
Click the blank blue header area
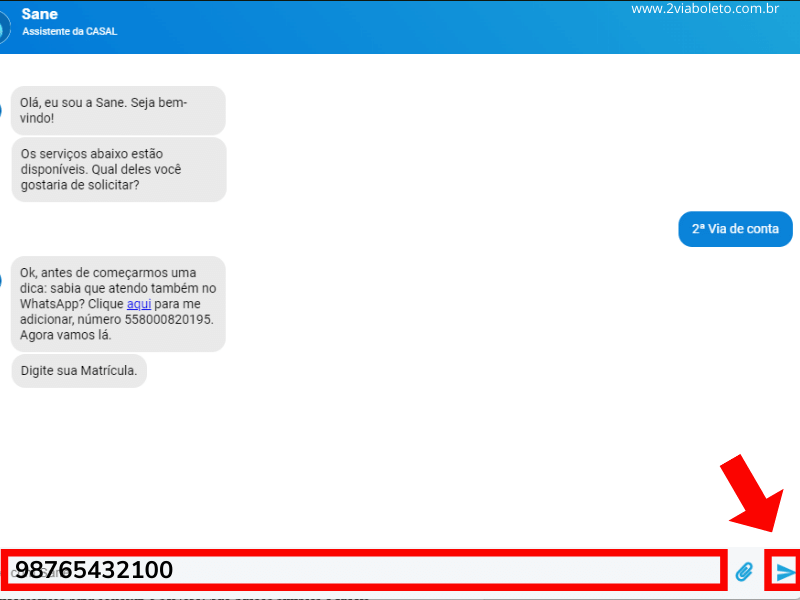pos(400,28)
